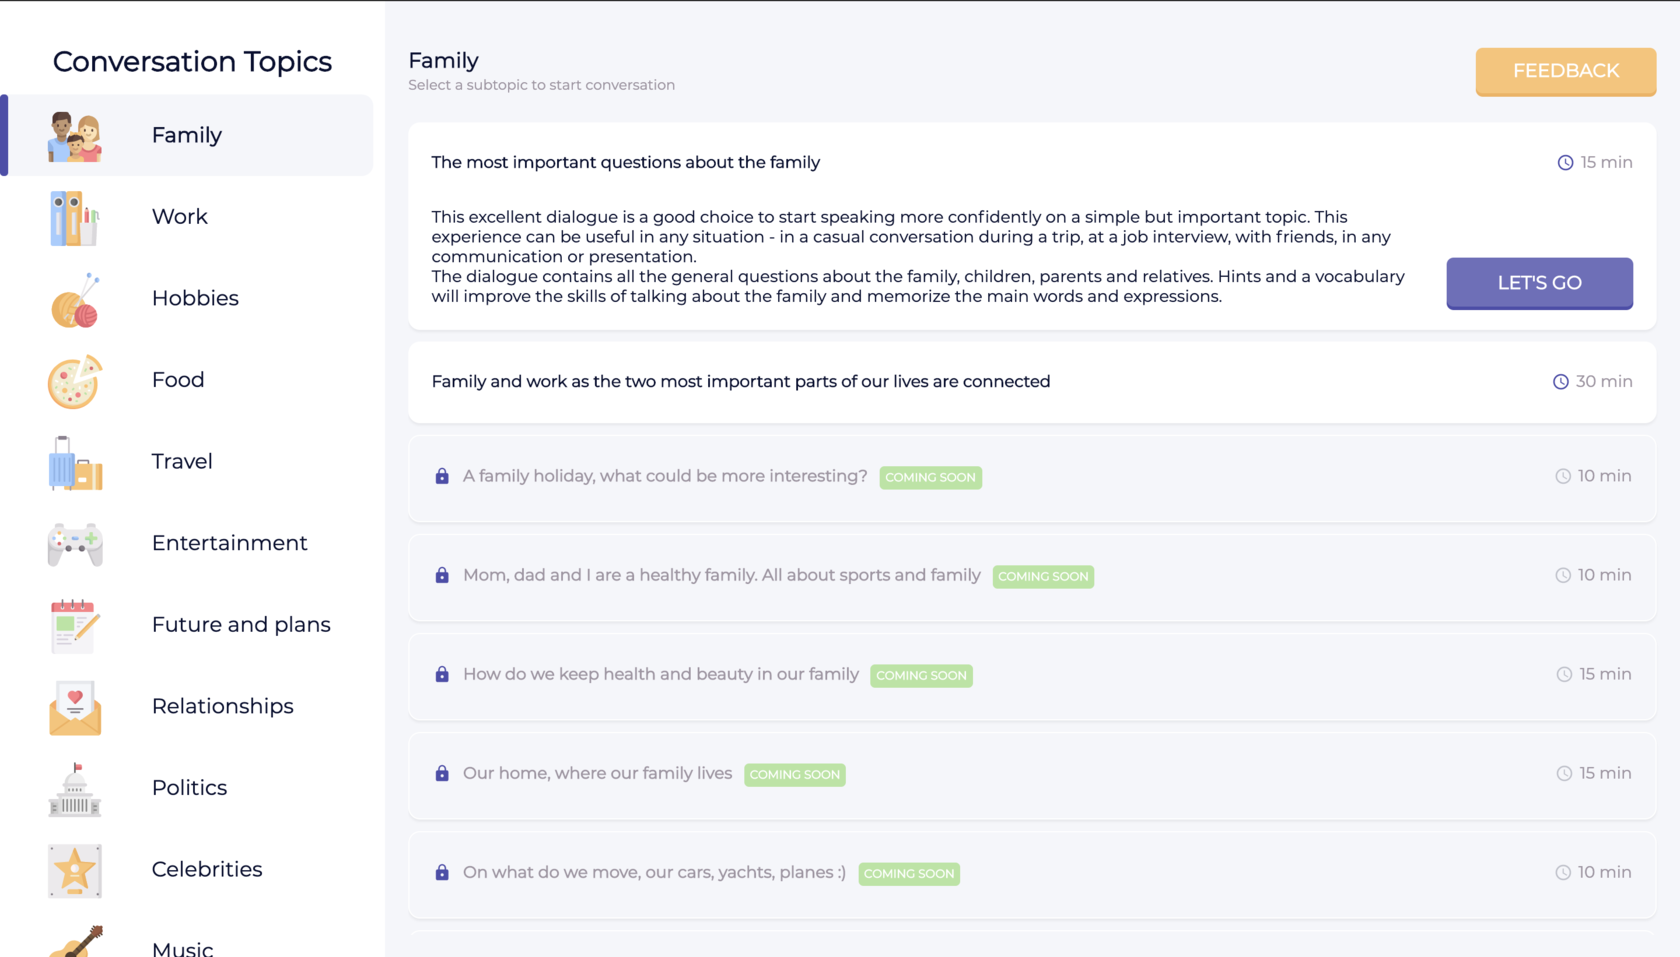Expand the Our home subtopic row
Image resolution: width=1680 pixels, height=957 pixels.
click(597, 774)
